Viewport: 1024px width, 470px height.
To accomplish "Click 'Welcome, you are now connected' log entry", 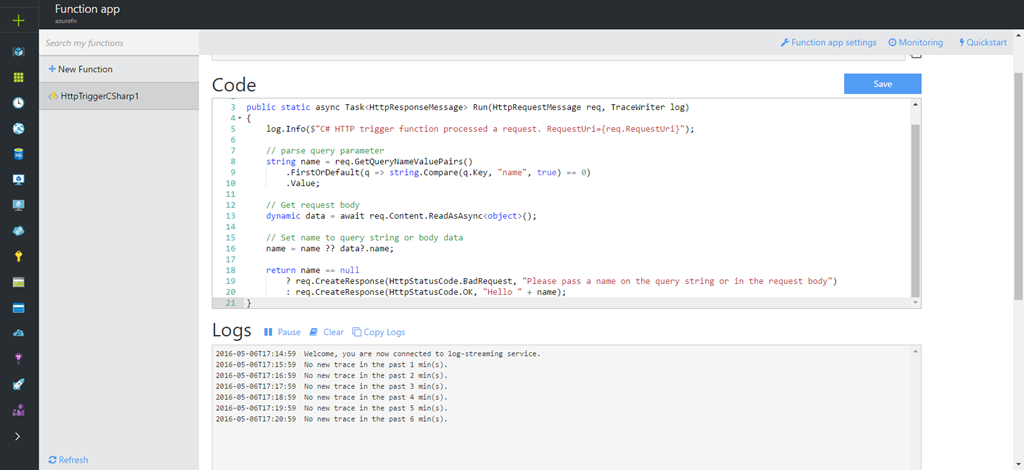I will (x=378, y=354).
